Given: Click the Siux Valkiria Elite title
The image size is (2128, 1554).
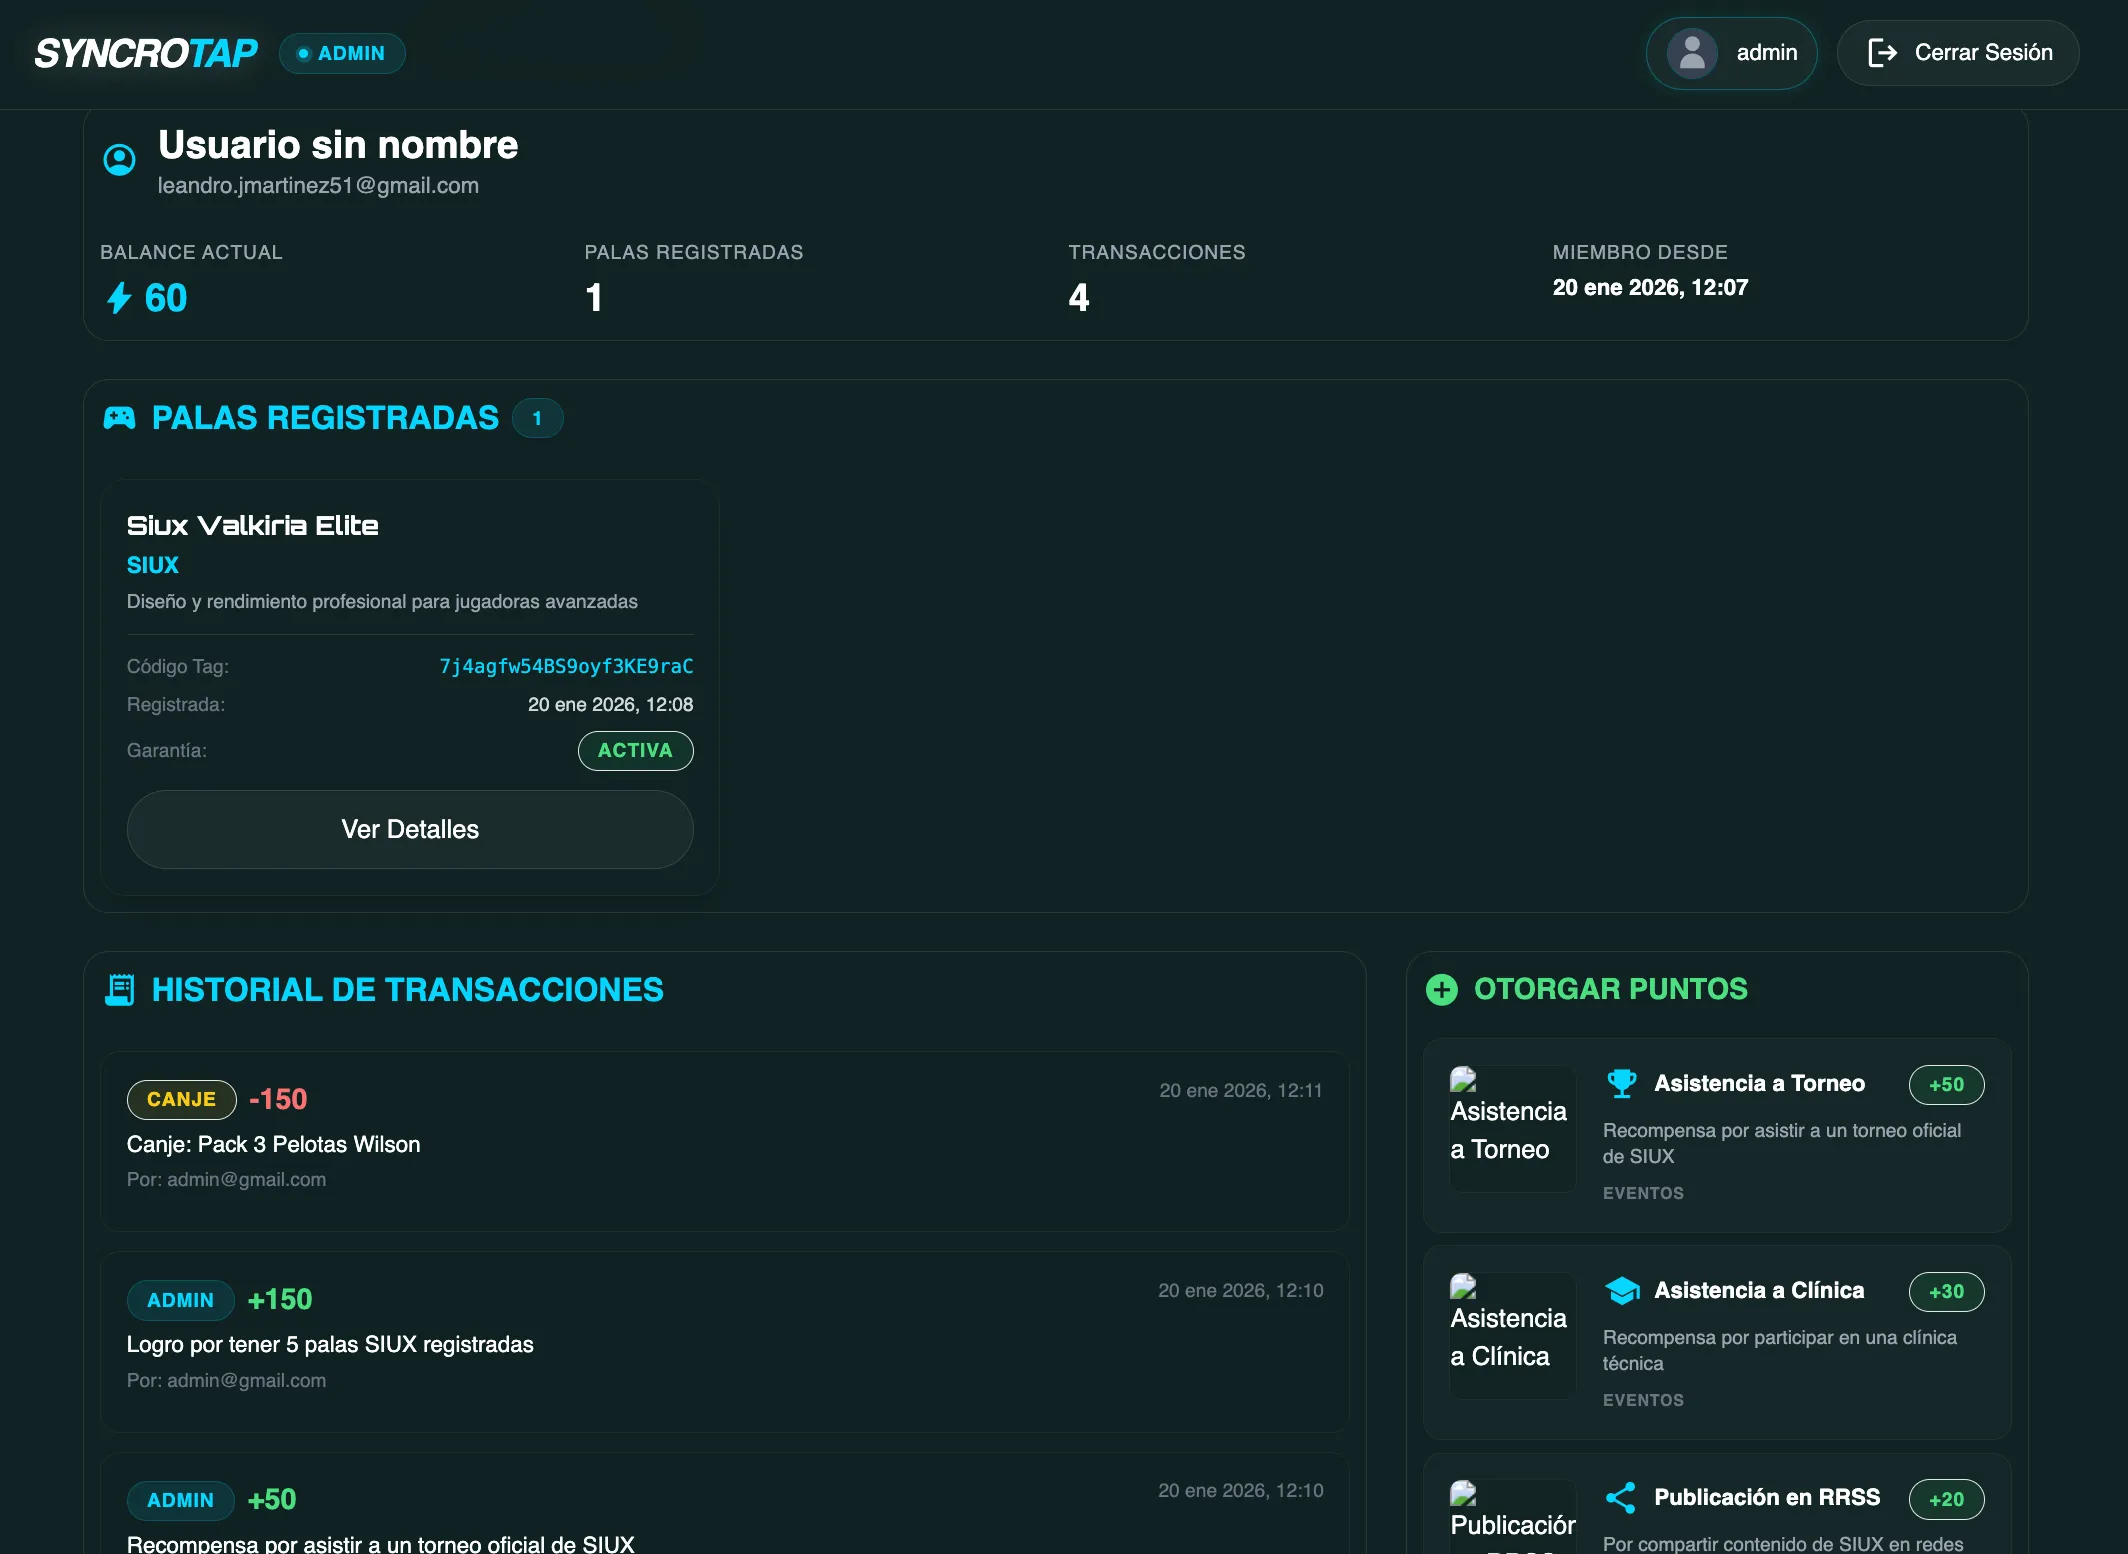Looking at the screenshot, I should pyautogui.click(x=252, y=525).
